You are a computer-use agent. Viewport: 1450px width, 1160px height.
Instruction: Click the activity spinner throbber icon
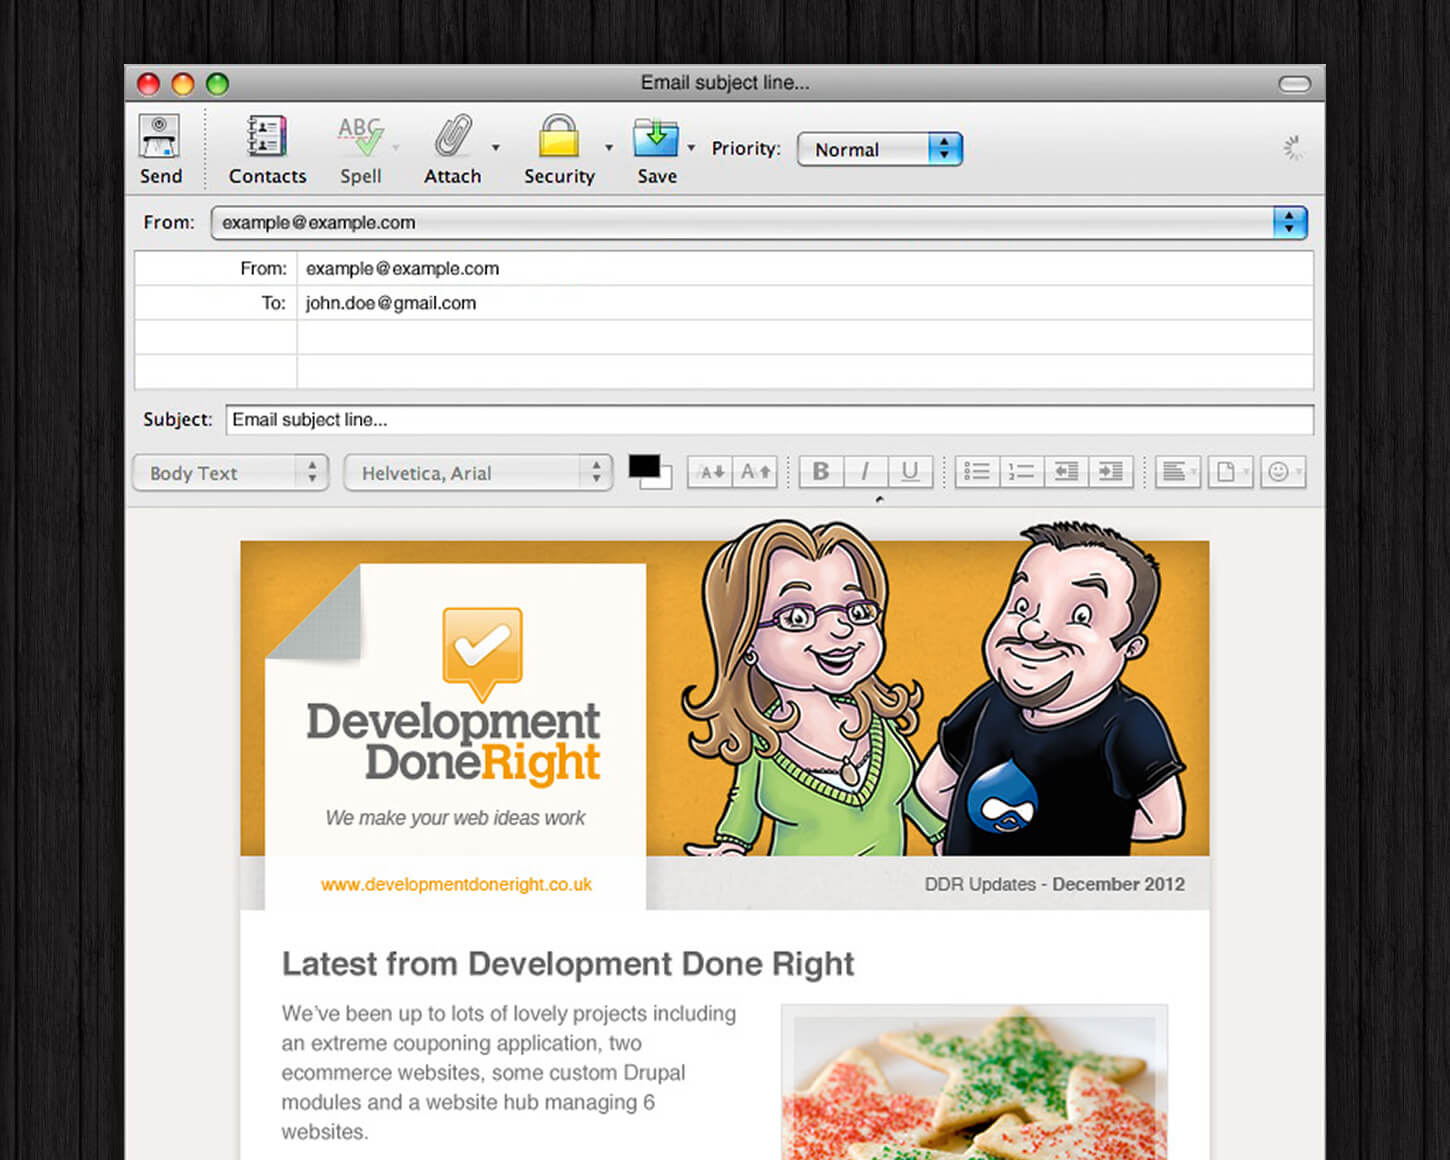point(1293,148)
